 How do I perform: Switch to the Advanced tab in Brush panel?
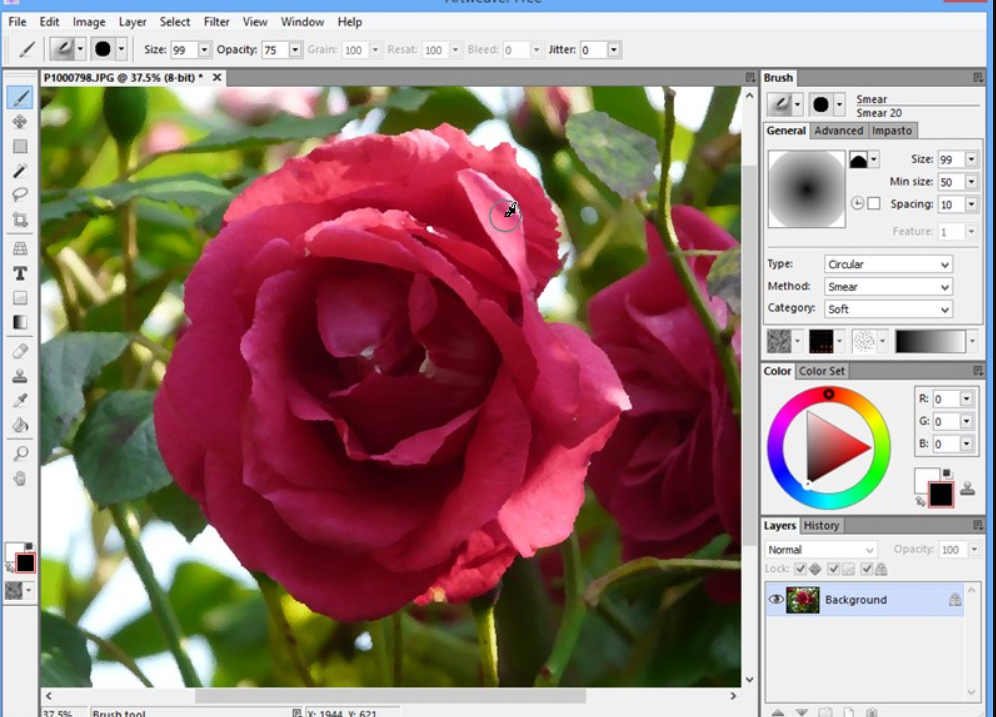click(x=838, y=130)
